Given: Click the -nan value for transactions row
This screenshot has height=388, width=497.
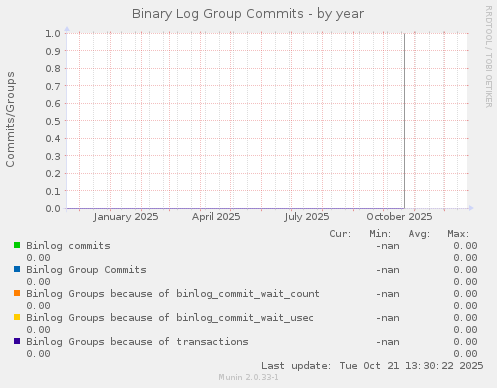Looking at the screenshot, I should point(388,342).
